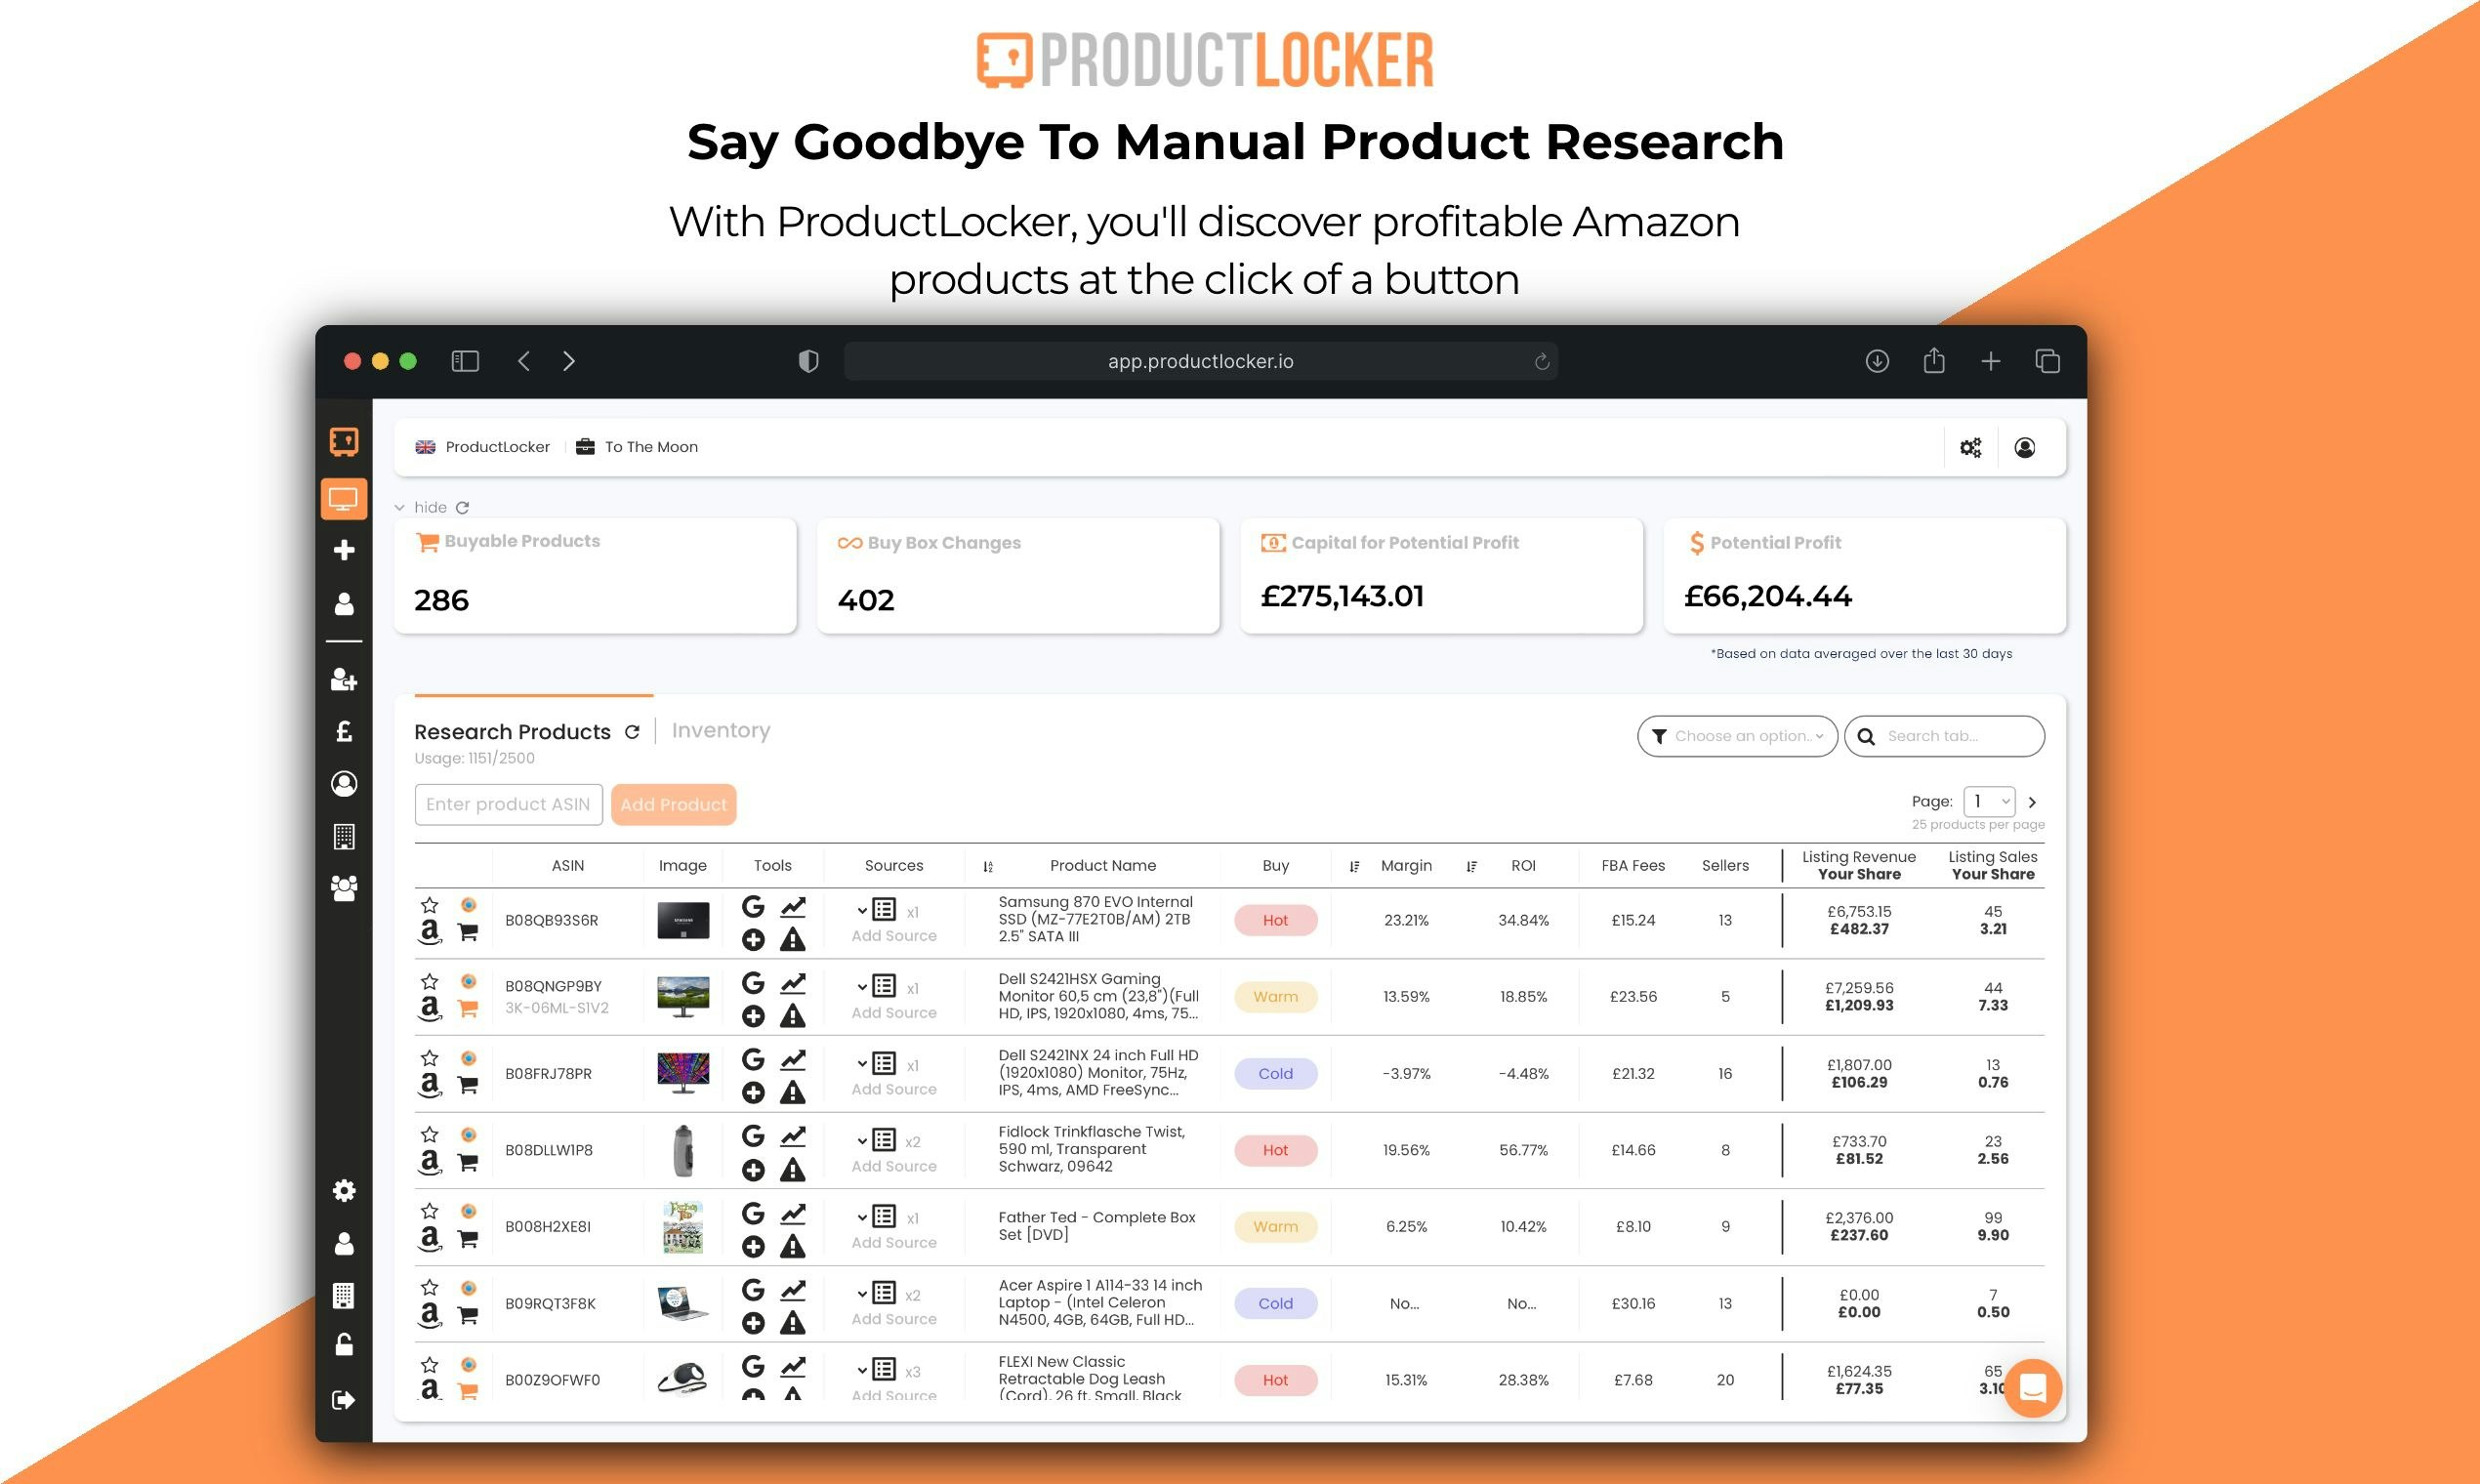Expand sources chevron for Fidlock row
This screenshot has height=1484, width=2480.
click(x=862, y=1140)
